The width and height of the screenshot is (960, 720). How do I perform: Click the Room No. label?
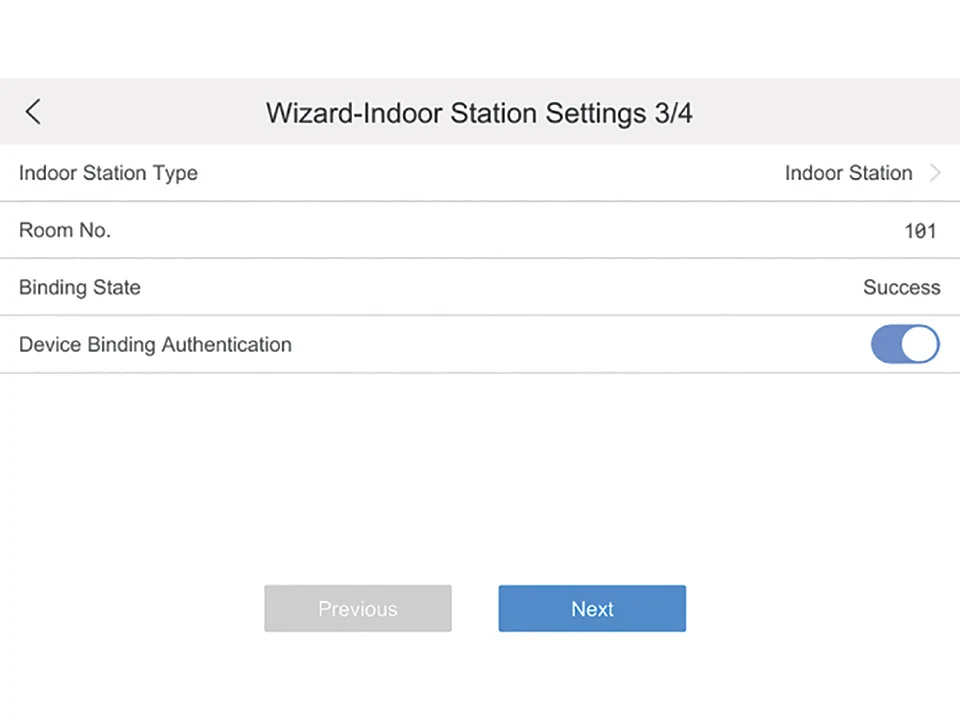[65, 230]
